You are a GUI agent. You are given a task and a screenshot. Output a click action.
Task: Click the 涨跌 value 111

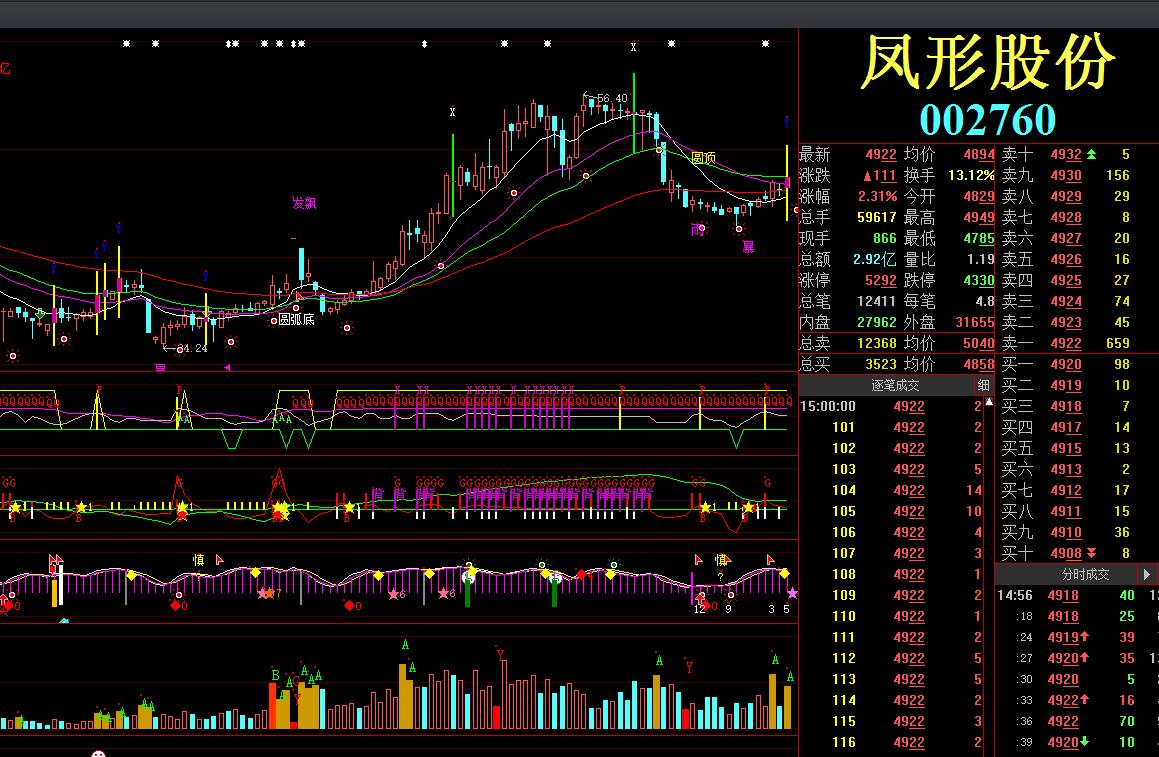[880, 175]
